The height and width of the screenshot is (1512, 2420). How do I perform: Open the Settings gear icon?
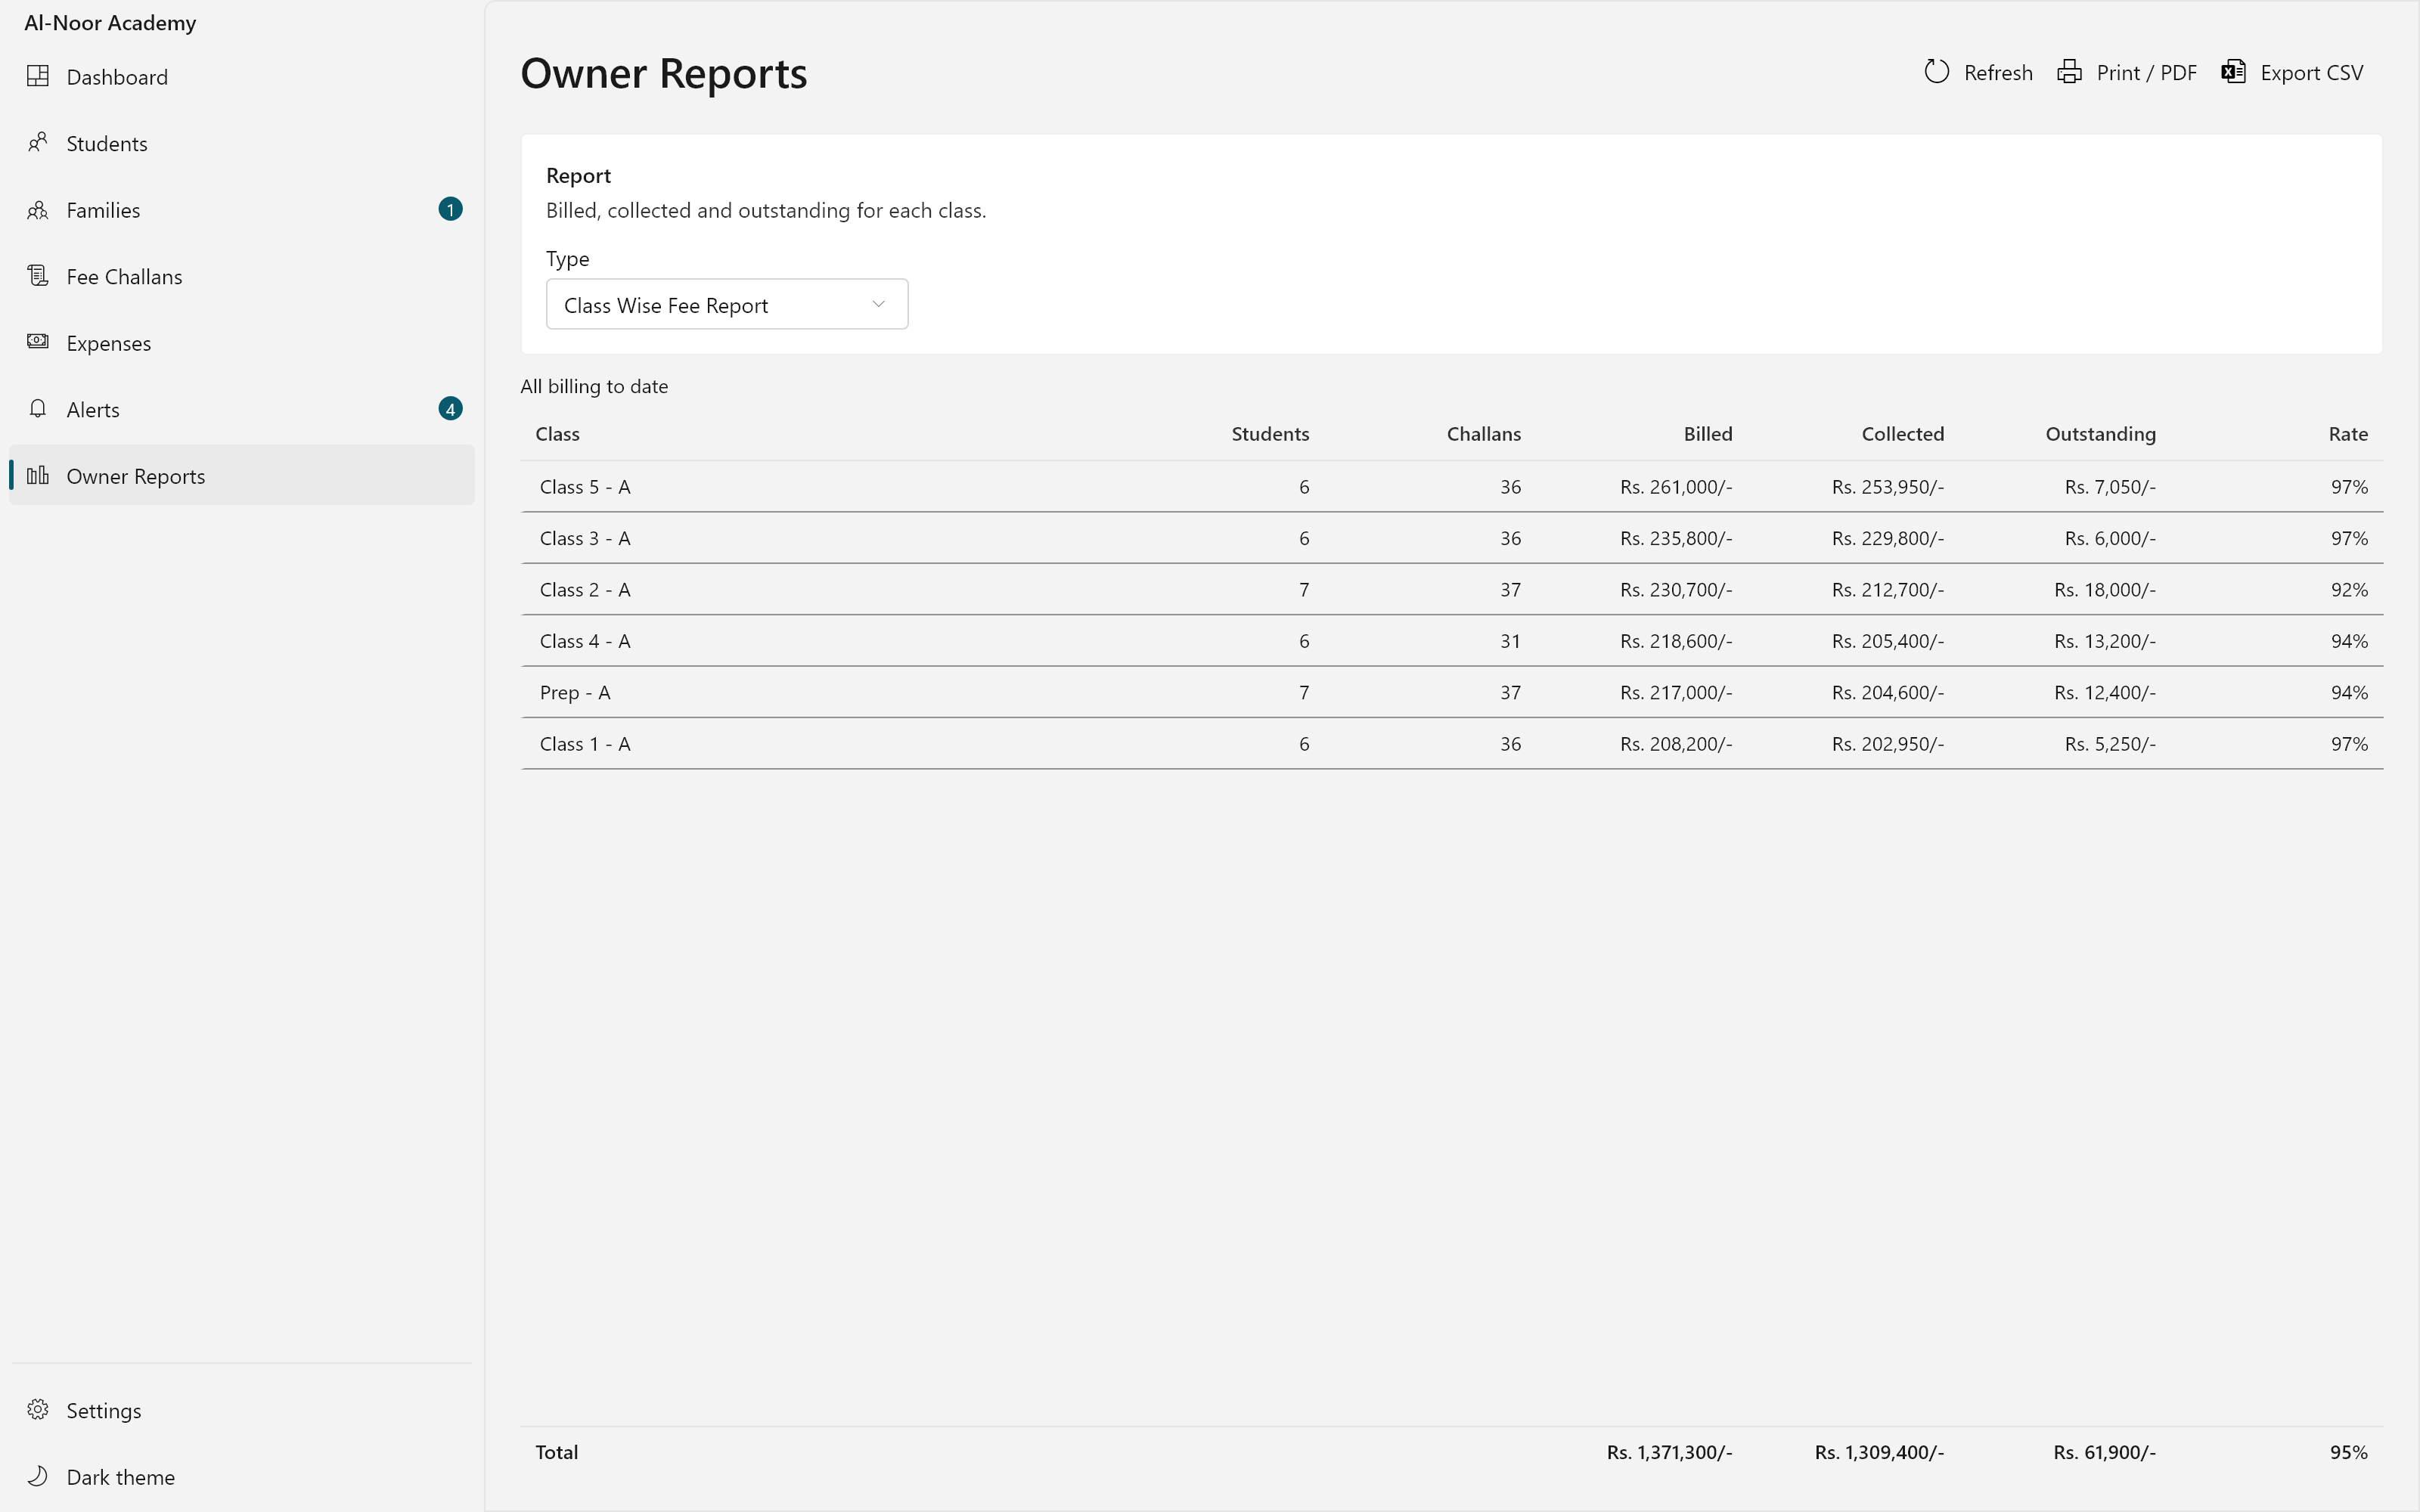[38, 1410]
